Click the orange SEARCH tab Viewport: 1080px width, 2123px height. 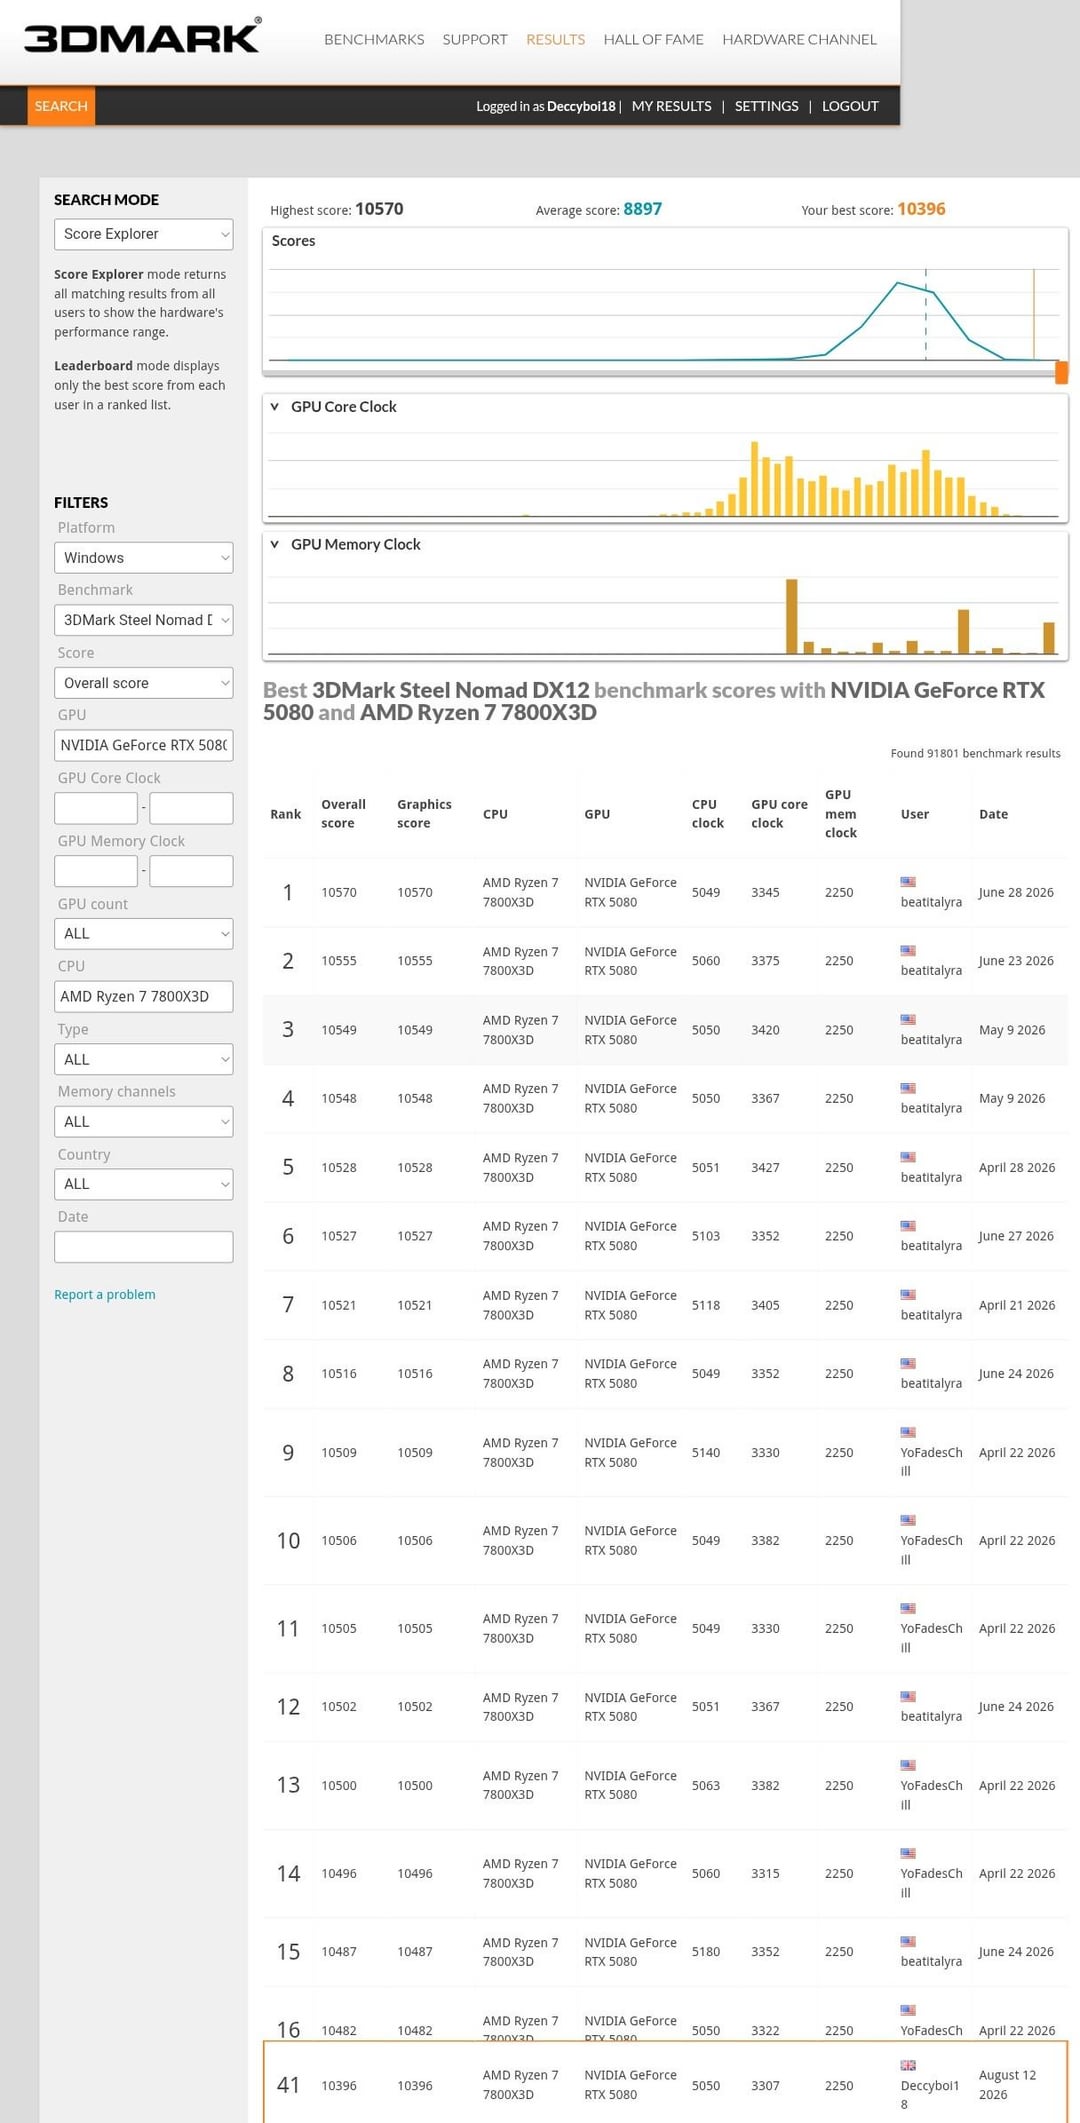(x=61, y=106)
